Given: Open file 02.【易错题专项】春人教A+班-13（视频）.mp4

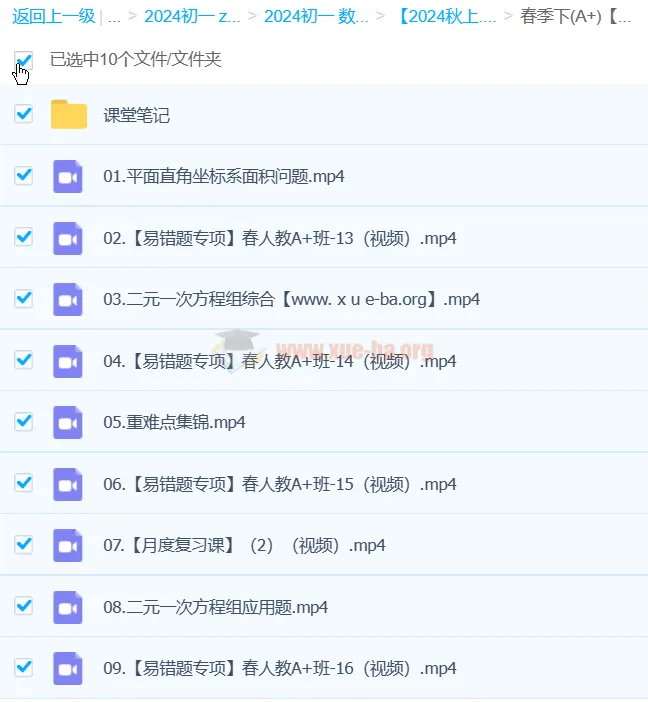Looking at the screenshot, I should [x=280, y=238].
